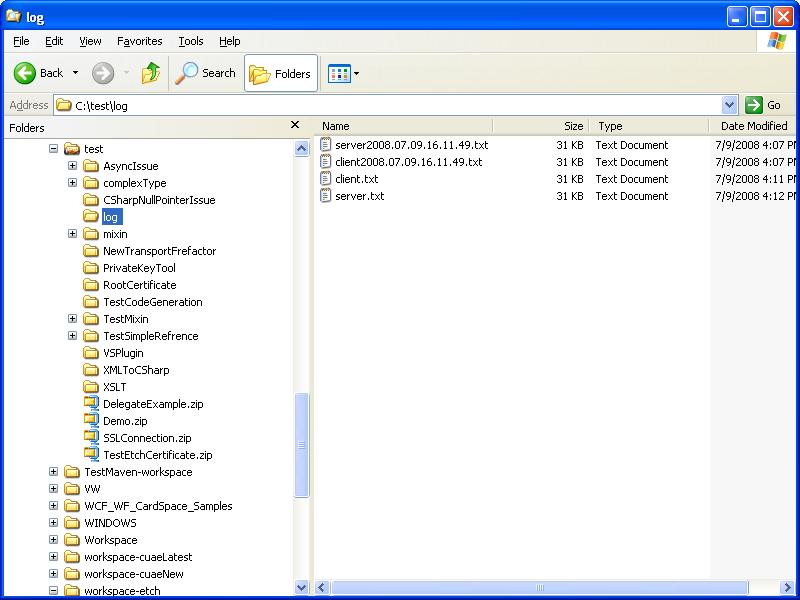Click the Up folder icon
The image size is (800, 600).
[x=151, y=73]
